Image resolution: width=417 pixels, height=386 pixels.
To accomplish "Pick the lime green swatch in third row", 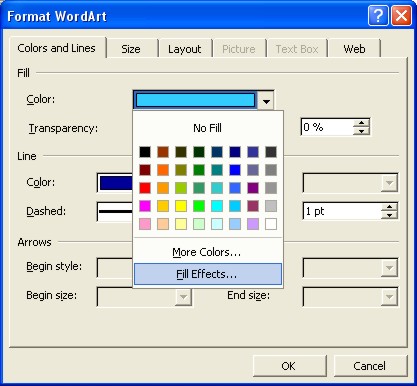I will click(x=181, y=188).
